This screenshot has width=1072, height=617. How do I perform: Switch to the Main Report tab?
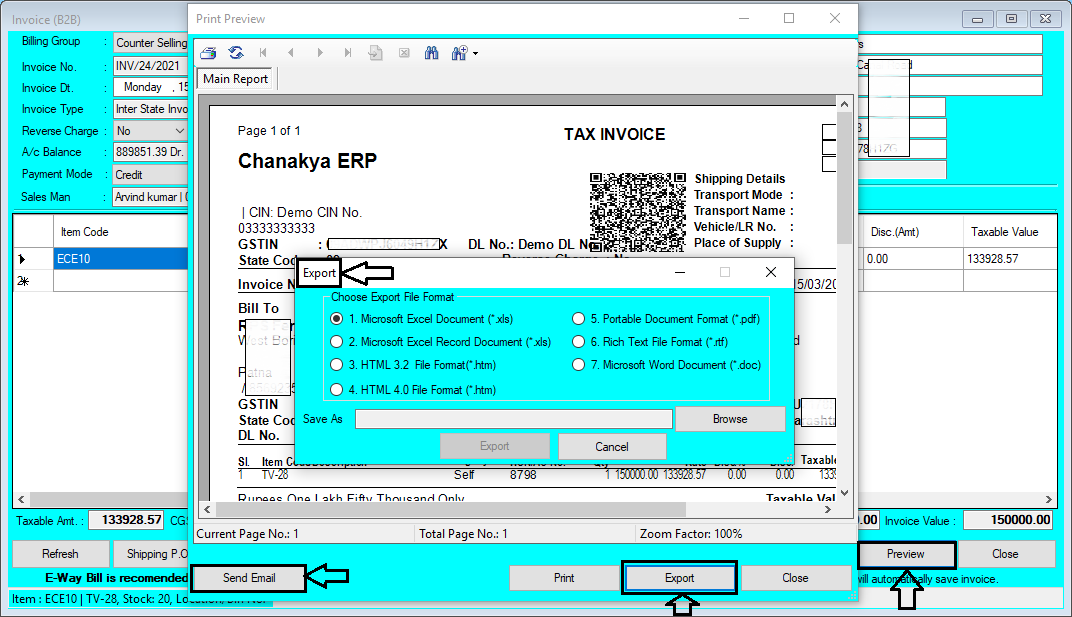pos(234,78)
